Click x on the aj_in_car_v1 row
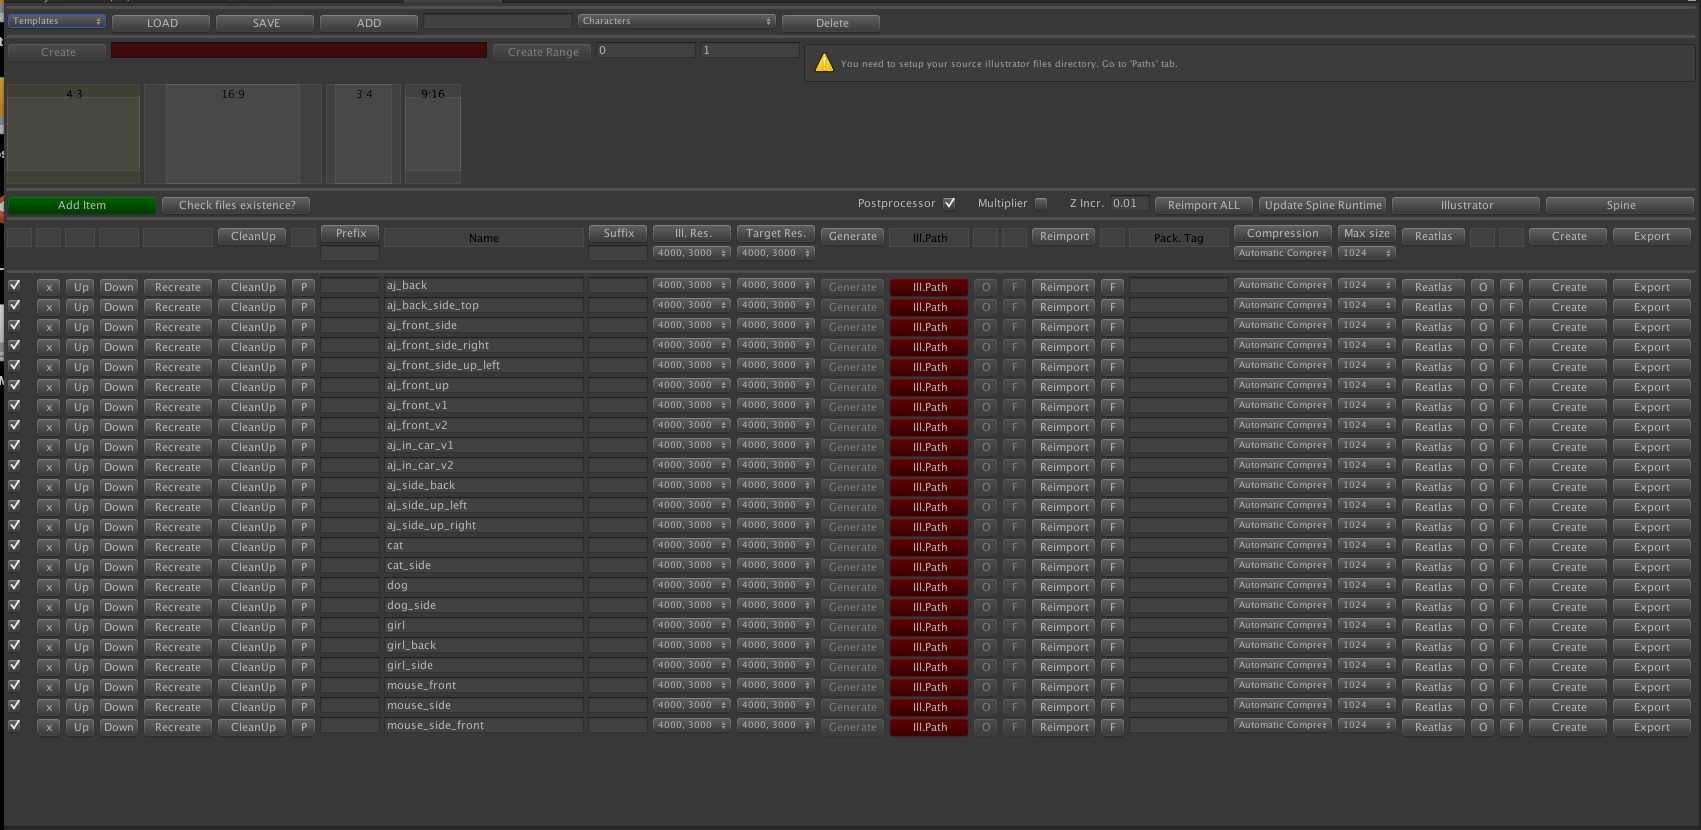The width and height of the screenshot is (1701, 830). pos(48,447)
